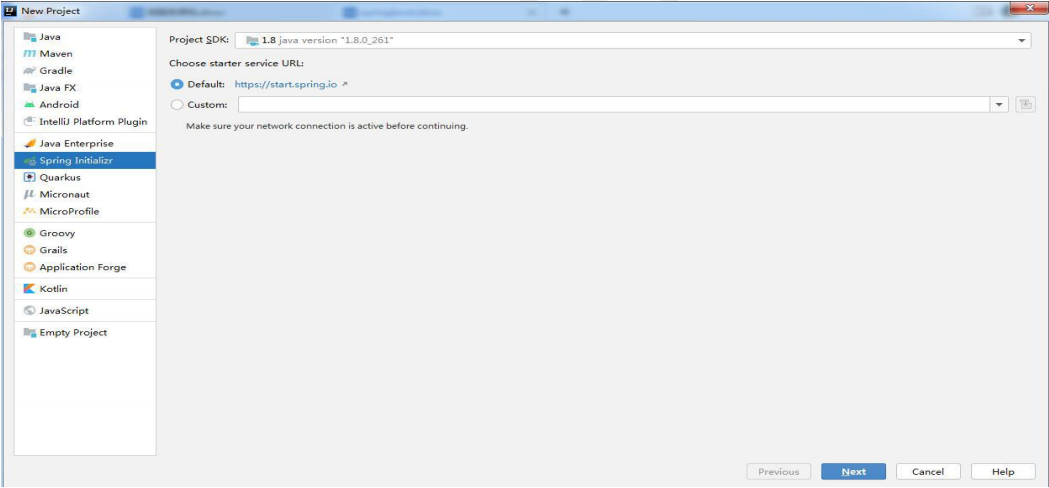Image resolution: width=1049 pixels, height=488 pixels.
Task: Click the Java folder icon in sidebar
Action: point(29,37)
